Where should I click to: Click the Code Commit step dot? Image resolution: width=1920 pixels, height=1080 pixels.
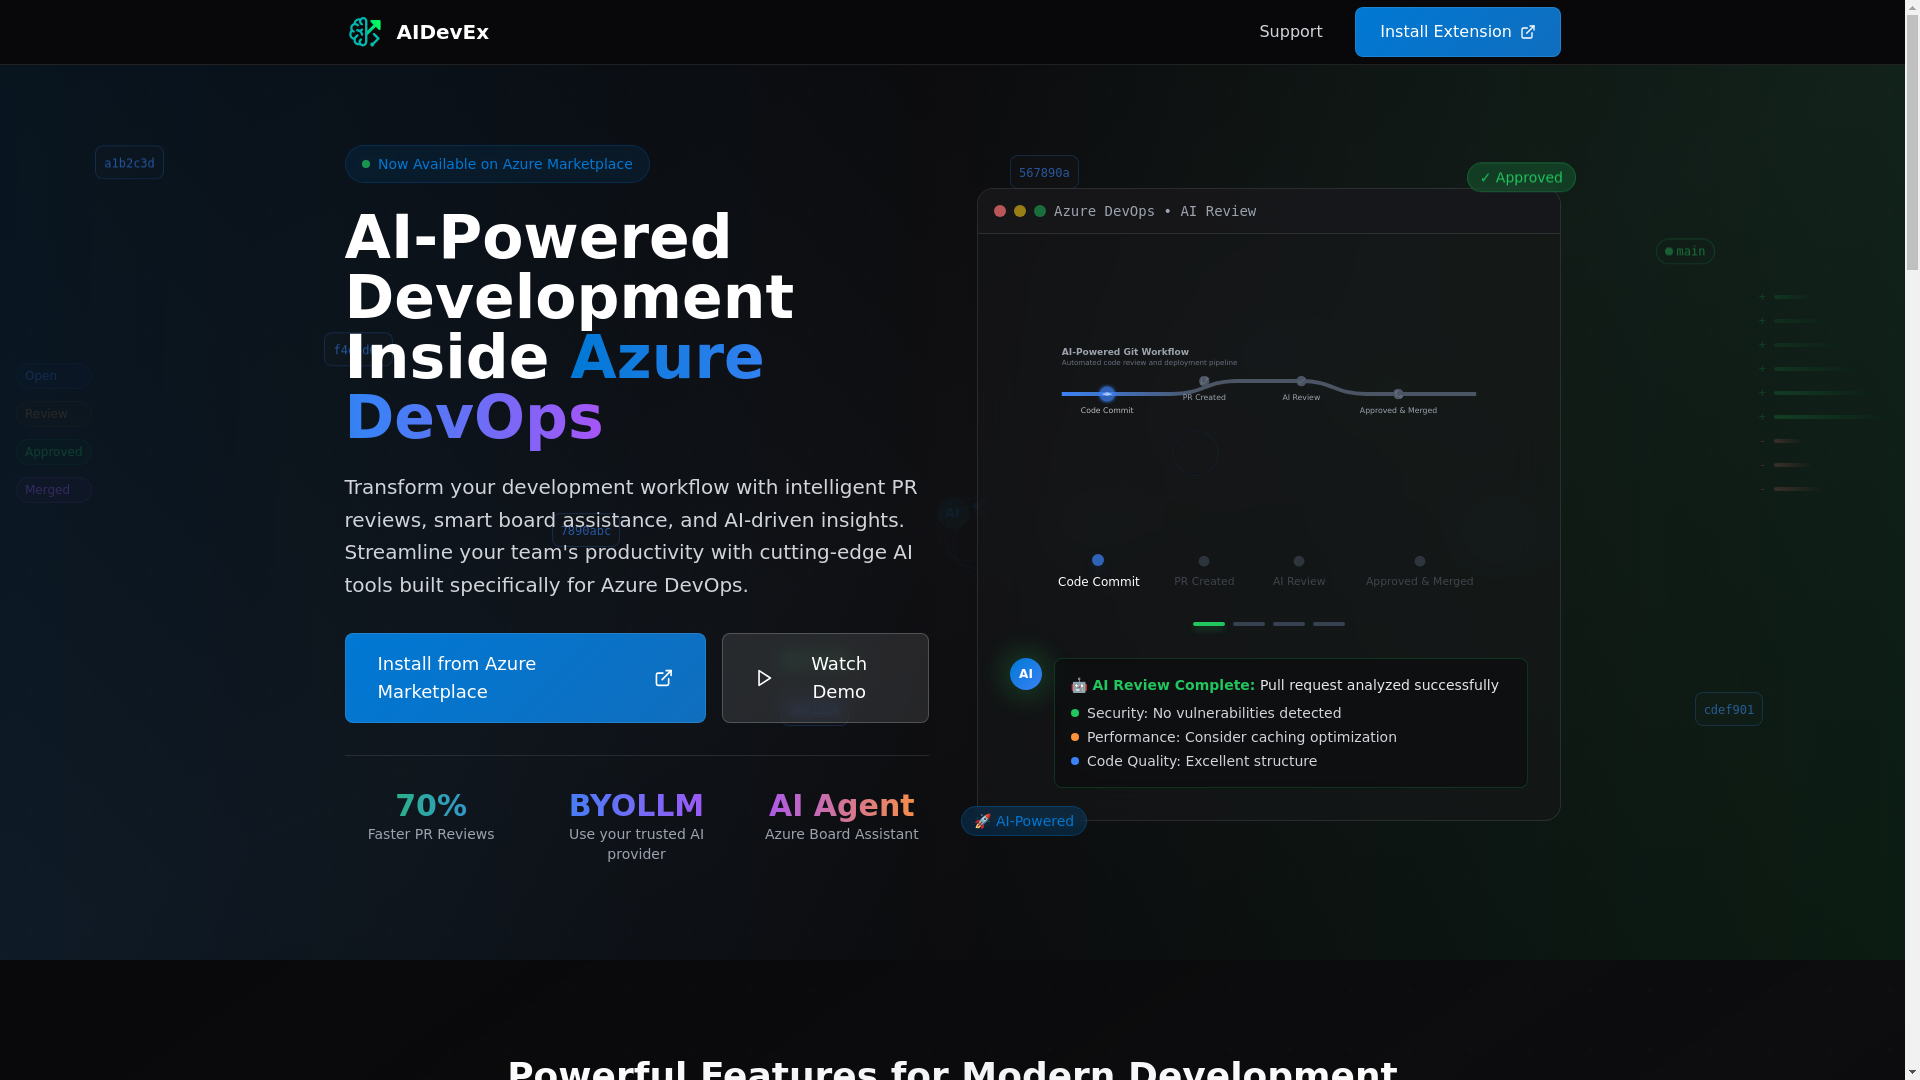point(1098,560)
